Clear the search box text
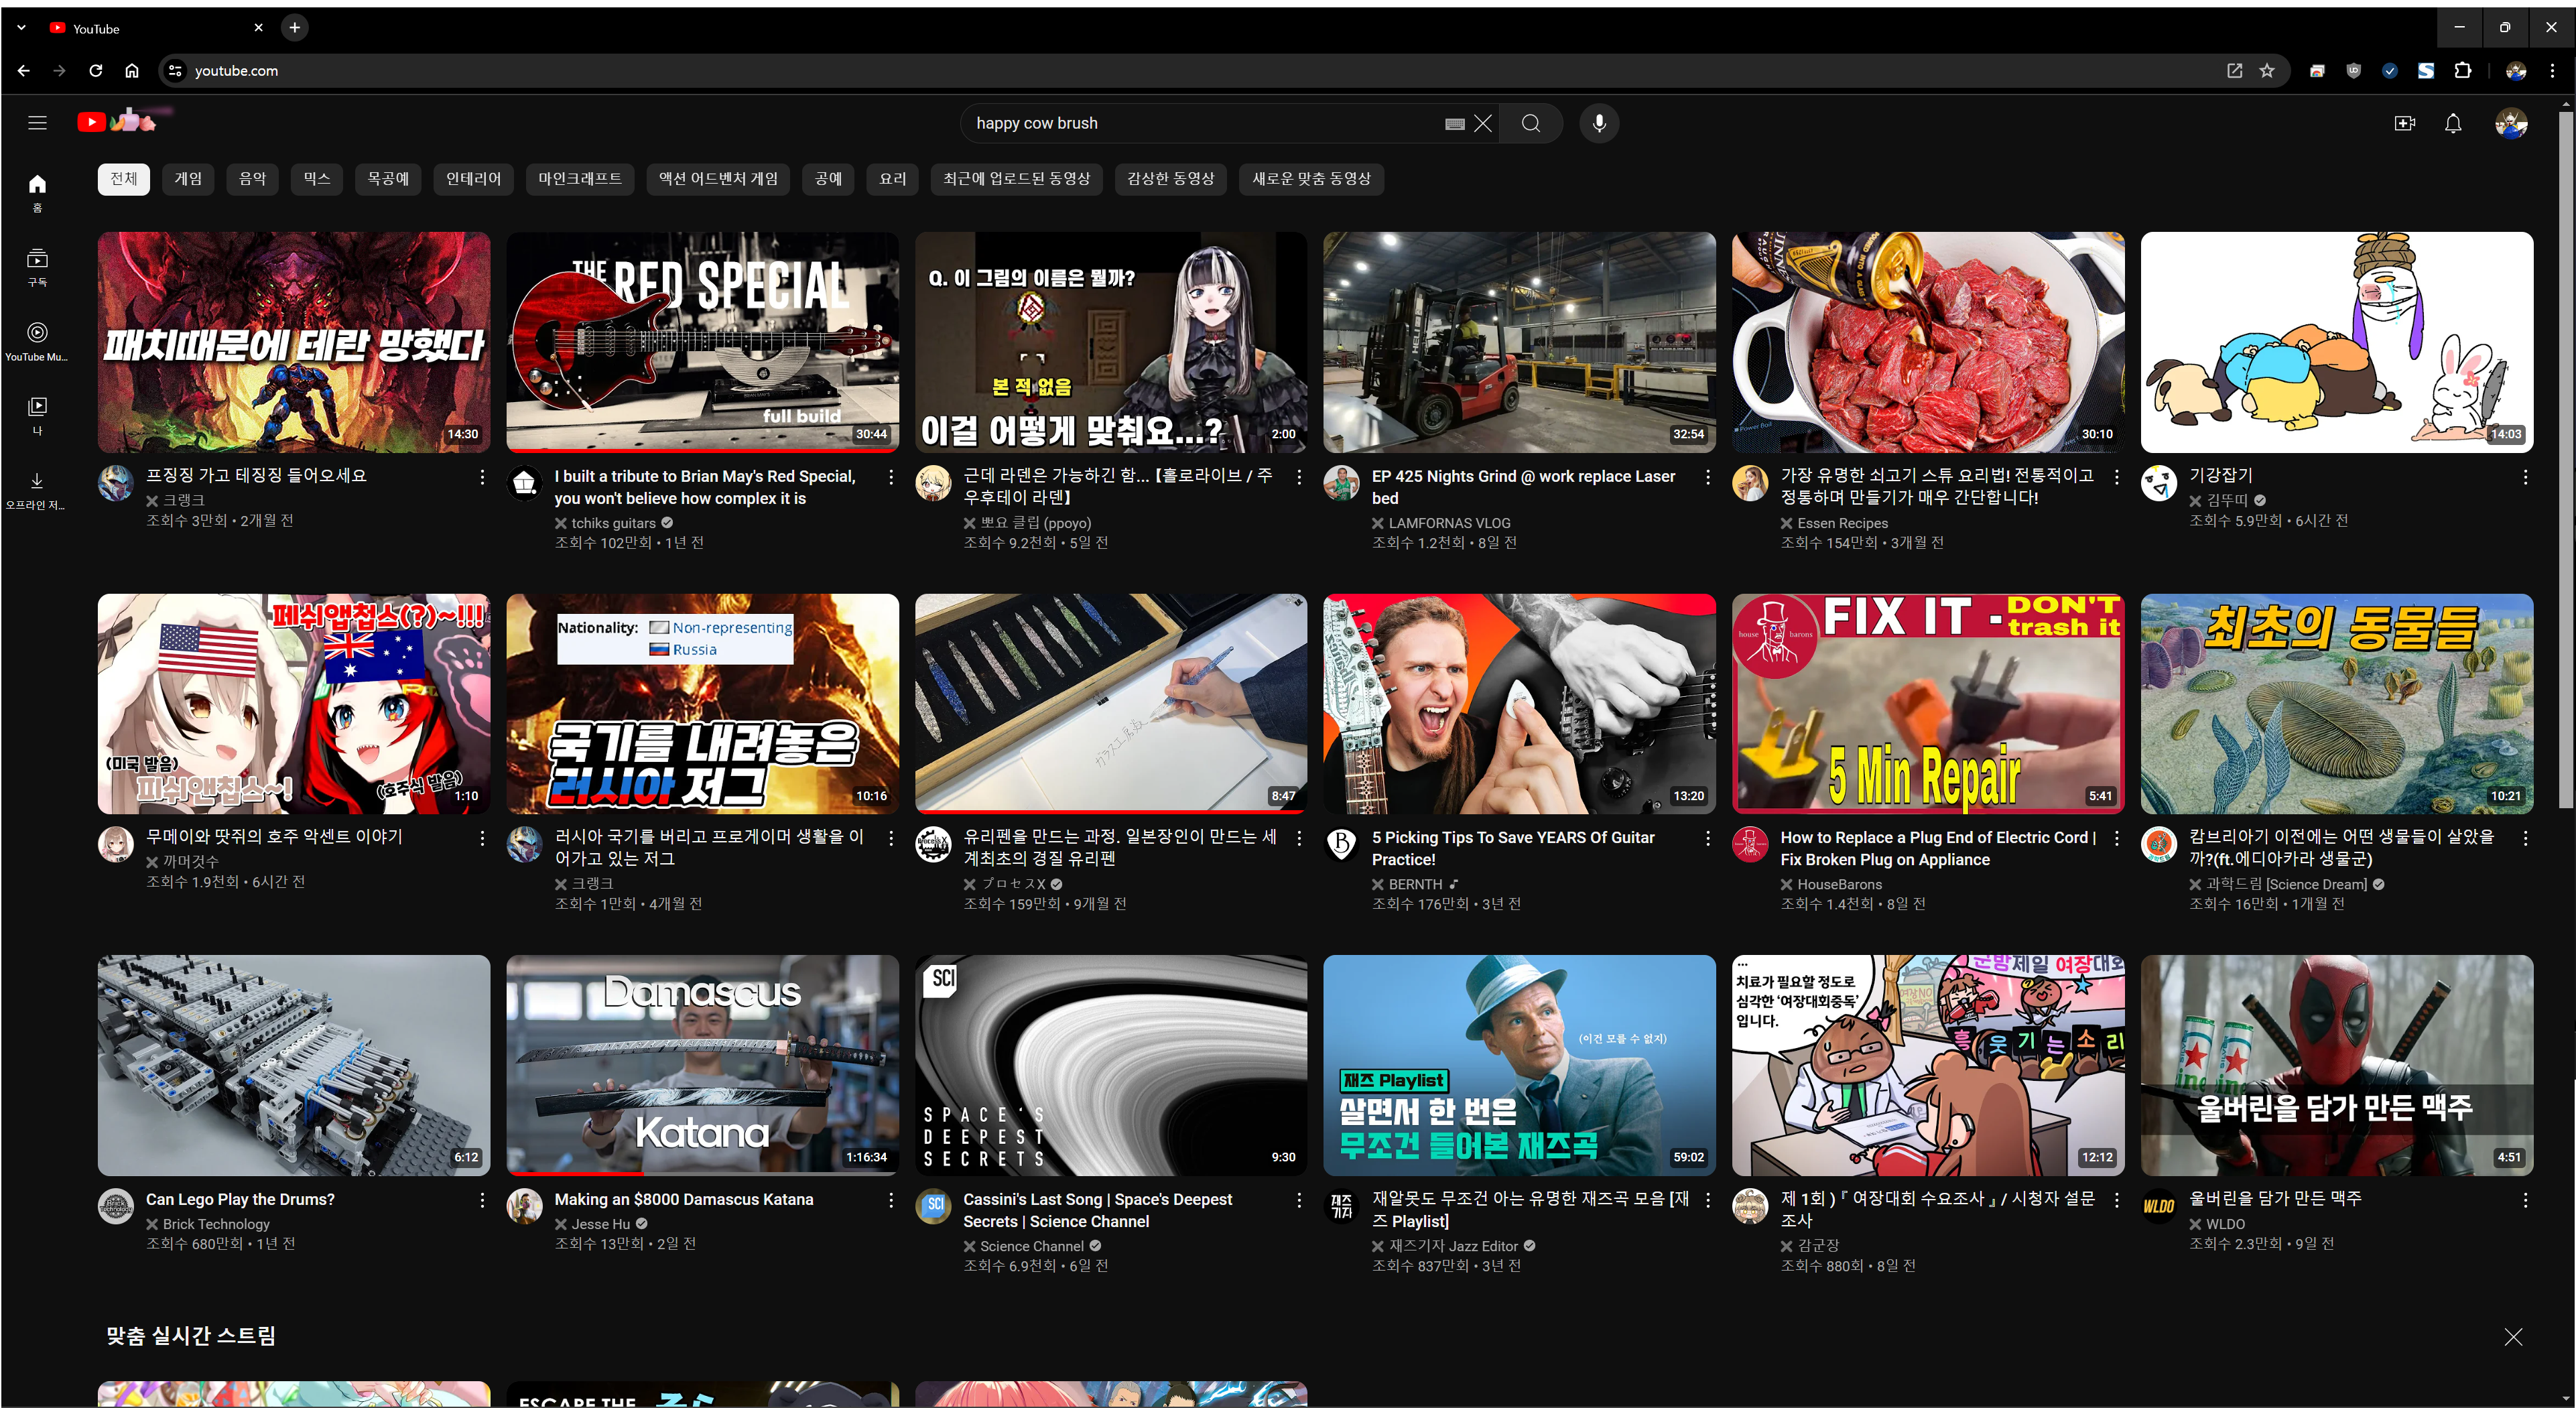 point(1483,123)
